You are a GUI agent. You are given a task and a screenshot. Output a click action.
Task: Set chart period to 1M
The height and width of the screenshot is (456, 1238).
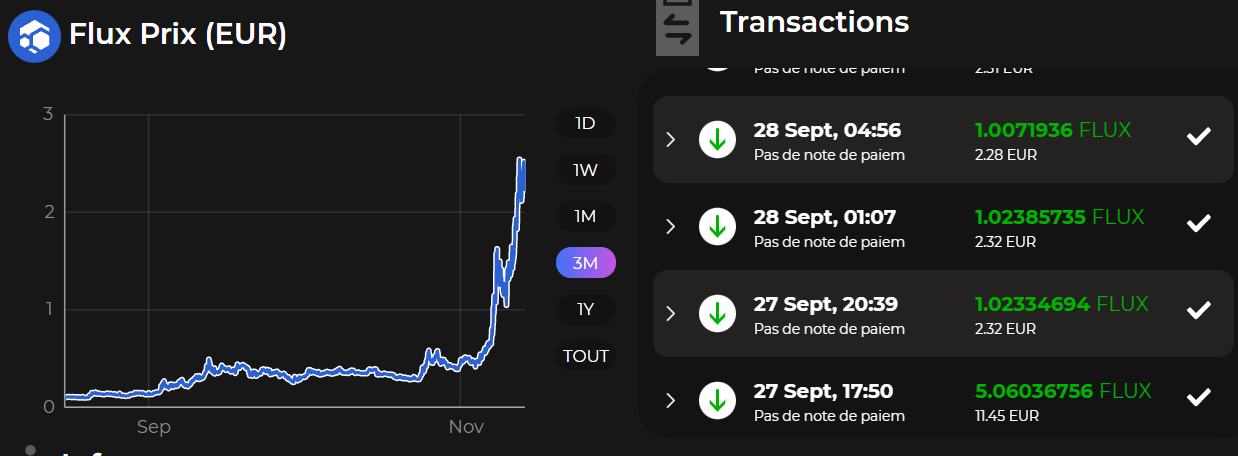point(585,216)
